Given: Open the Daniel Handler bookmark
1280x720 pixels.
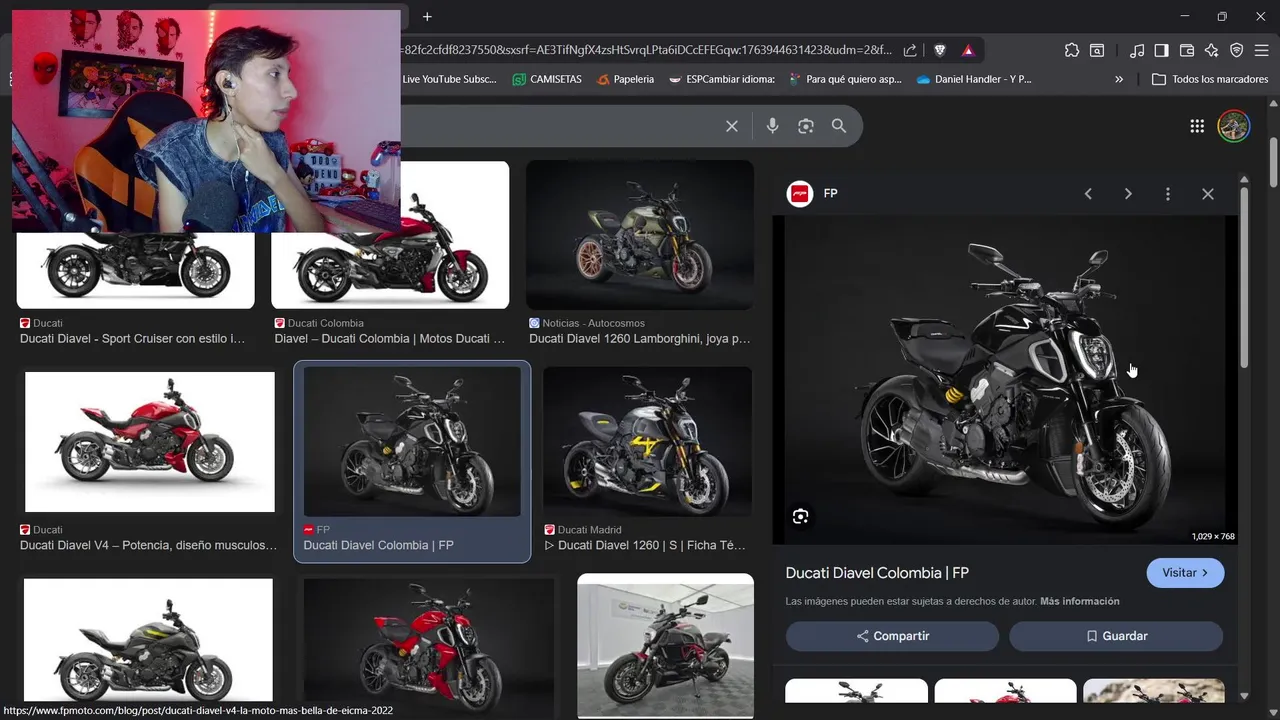Looking at the screenshot, I should [974, 79].
